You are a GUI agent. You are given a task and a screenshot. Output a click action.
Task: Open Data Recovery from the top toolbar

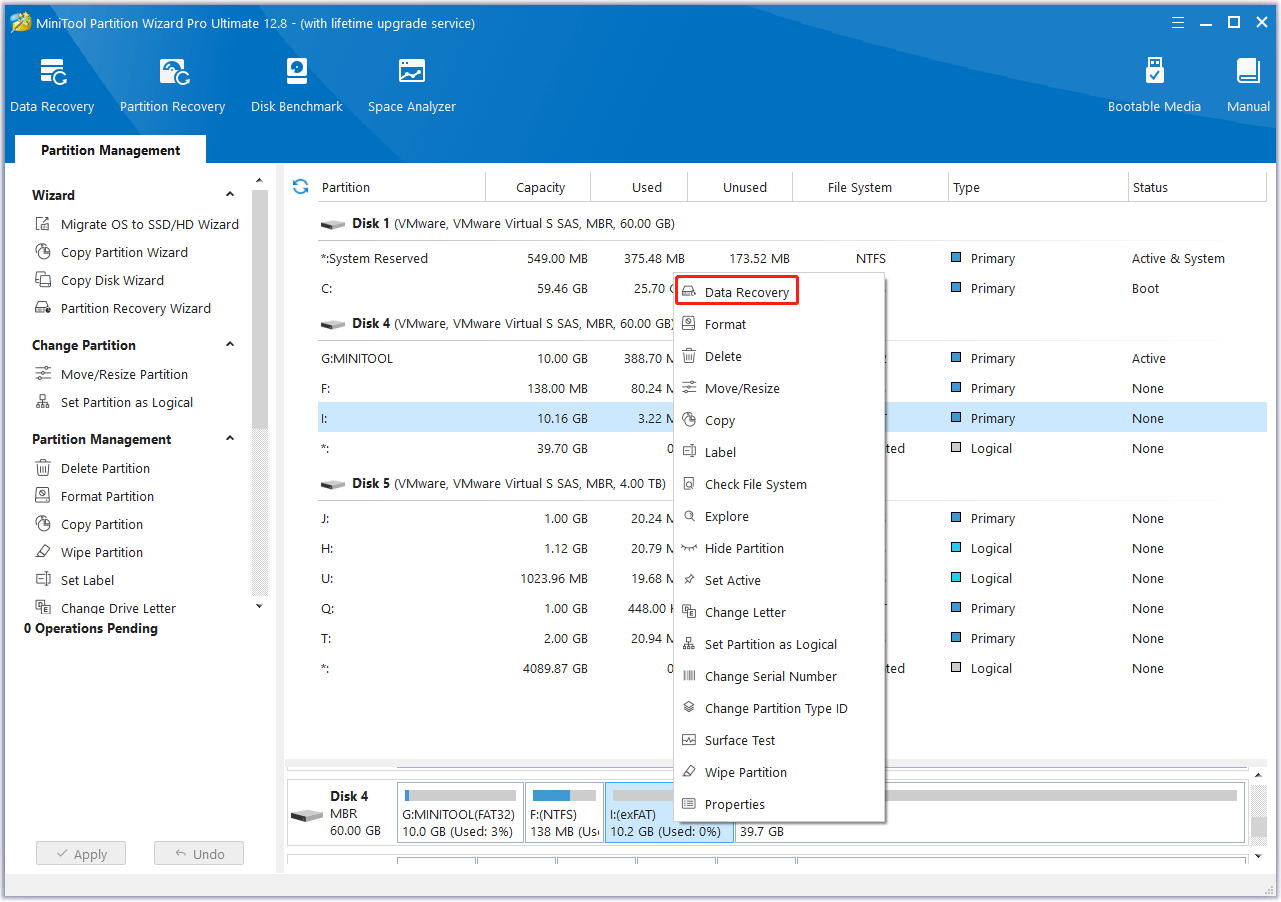[52, 86]
